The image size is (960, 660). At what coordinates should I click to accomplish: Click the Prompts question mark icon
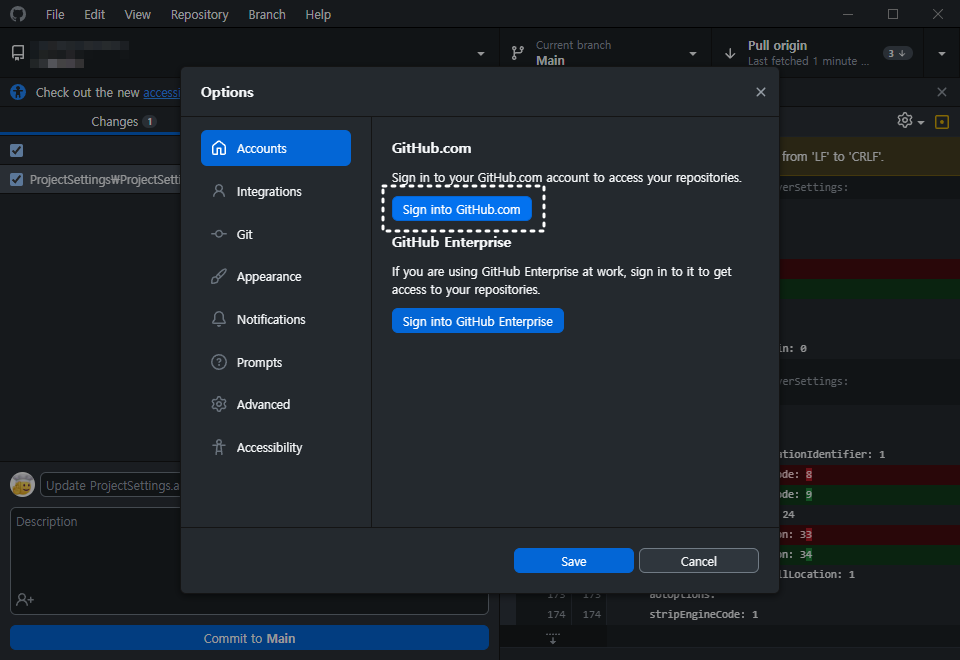coord(219,362)
